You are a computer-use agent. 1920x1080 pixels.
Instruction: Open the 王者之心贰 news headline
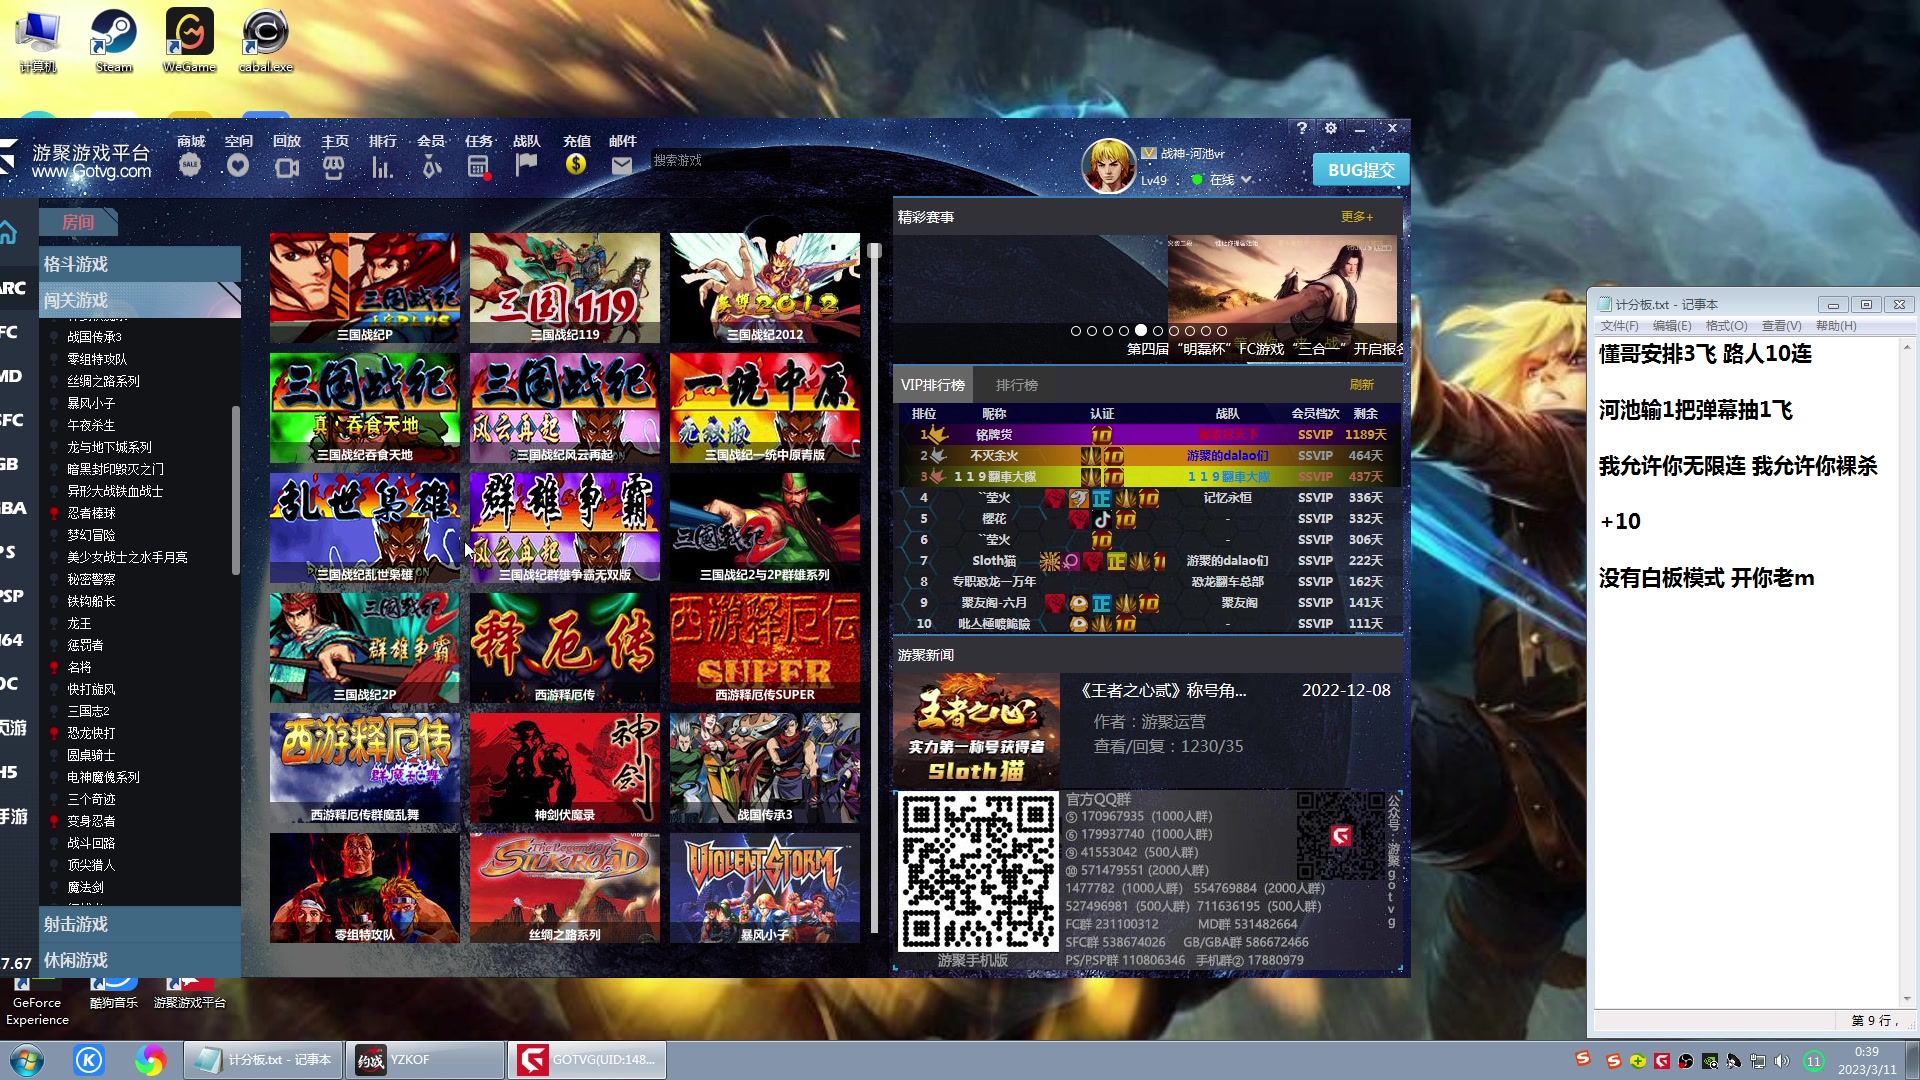coord(1164,690)
